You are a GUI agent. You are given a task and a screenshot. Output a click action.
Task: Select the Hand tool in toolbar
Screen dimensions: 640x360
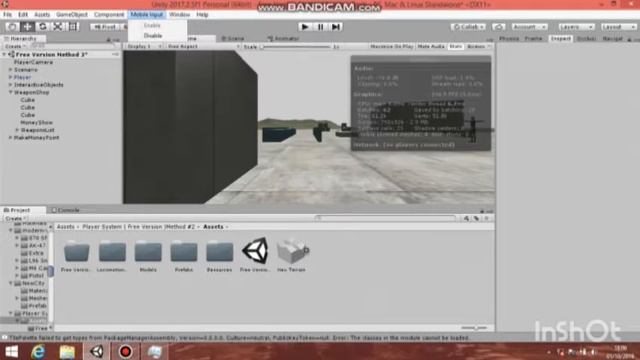[12, 27]
